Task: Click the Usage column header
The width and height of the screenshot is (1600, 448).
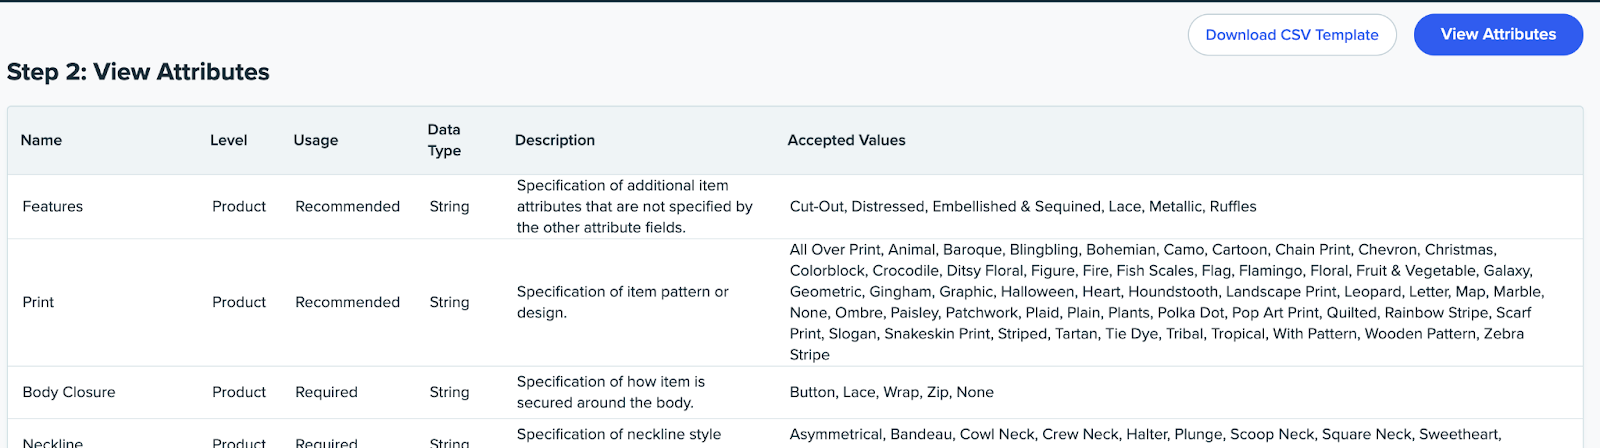Action: click(x=315, y=140)
